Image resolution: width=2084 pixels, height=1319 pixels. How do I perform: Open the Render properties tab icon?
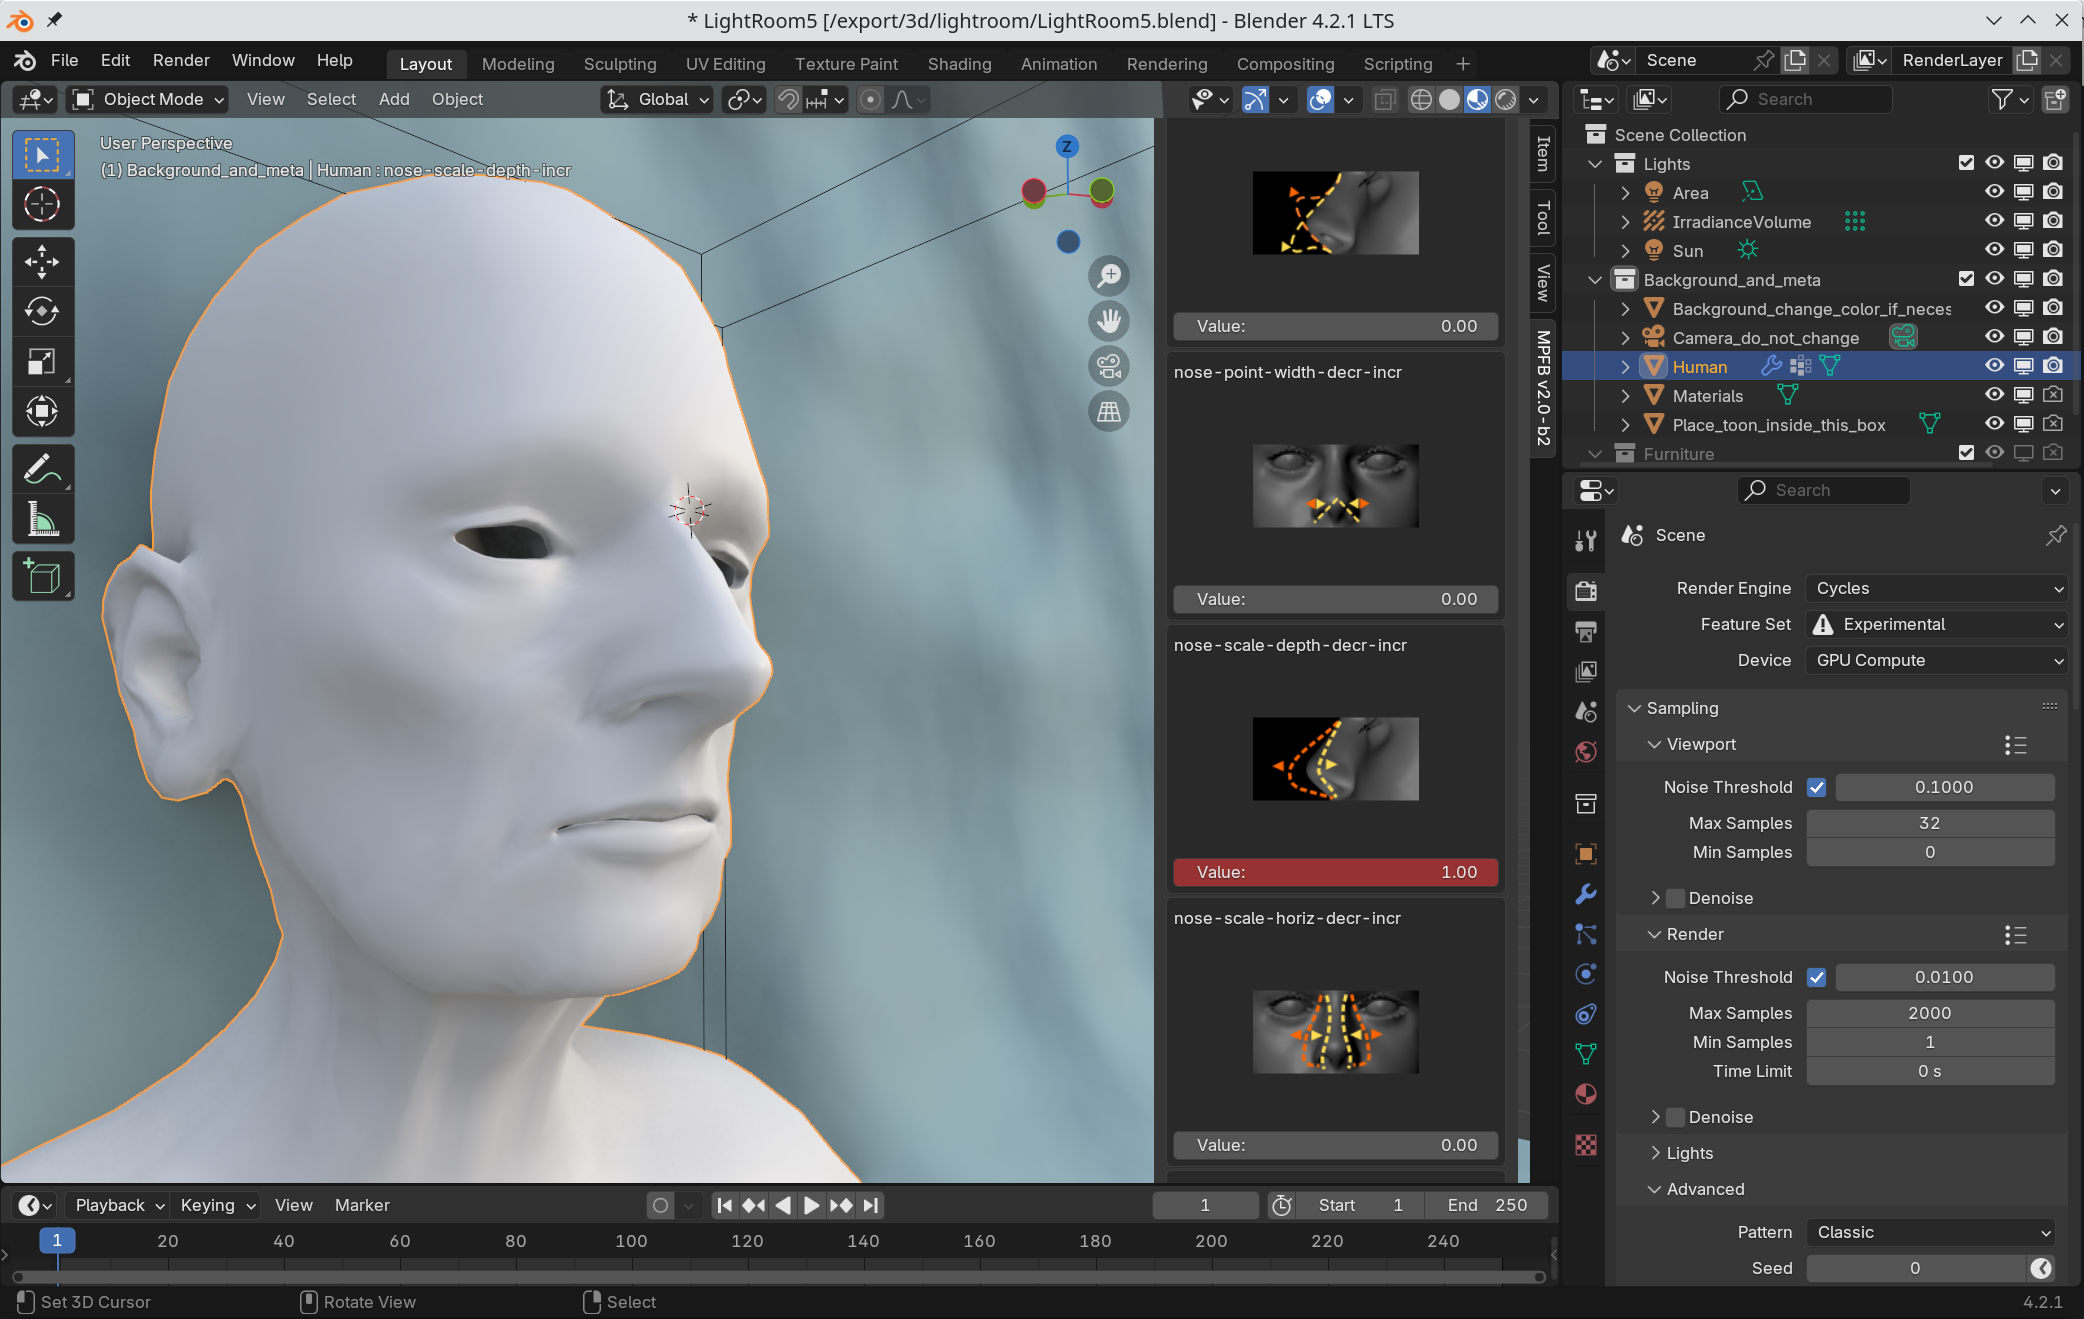coord(1586,591)
